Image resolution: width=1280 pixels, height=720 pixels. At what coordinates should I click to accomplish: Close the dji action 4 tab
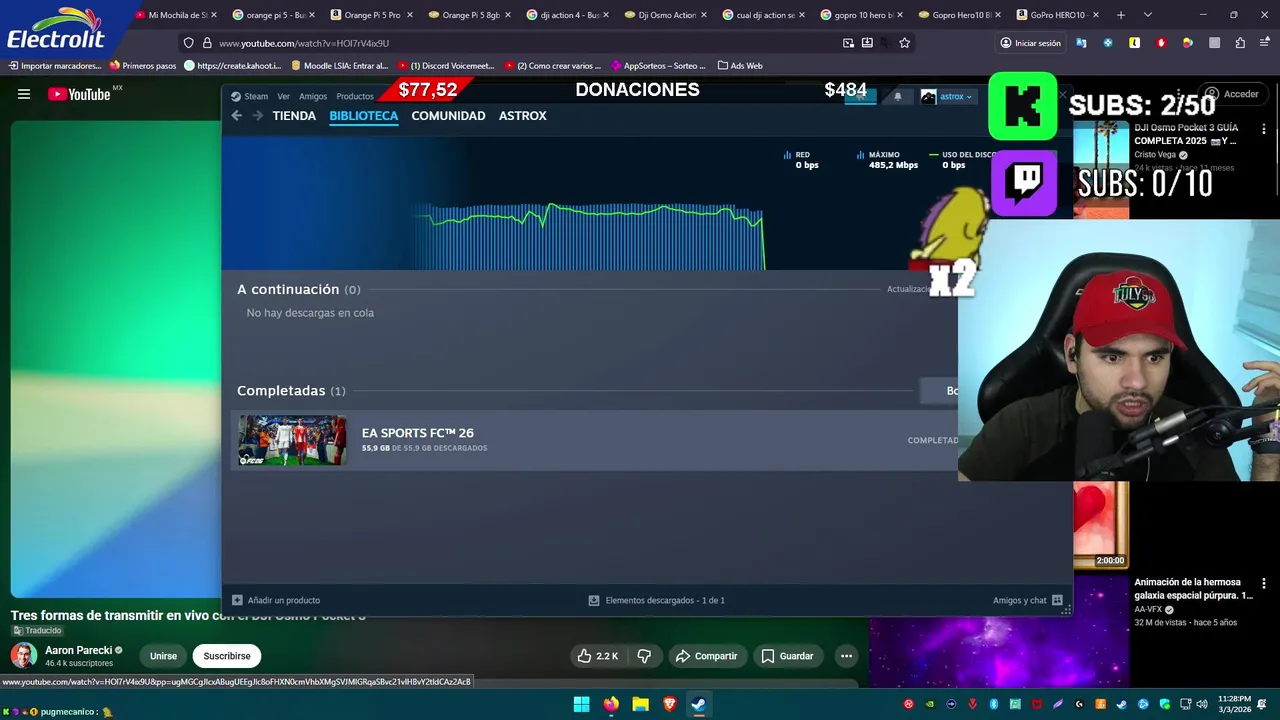[606, 15]
